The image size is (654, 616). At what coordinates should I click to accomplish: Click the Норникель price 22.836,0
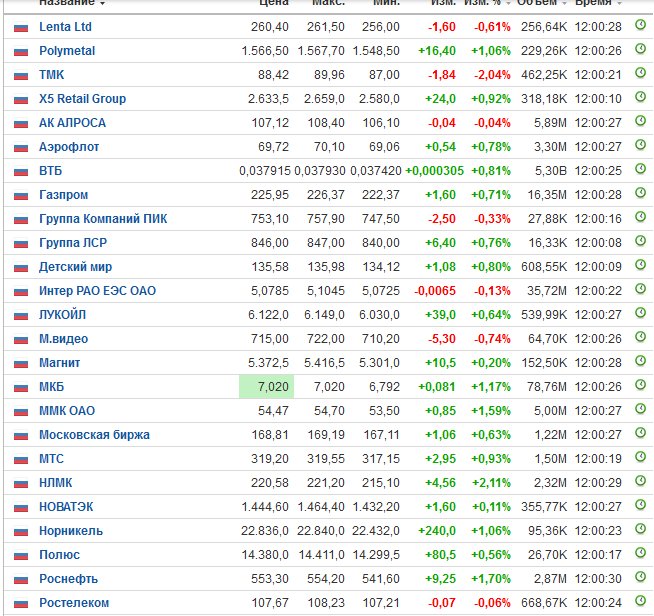click(x=264, y=531)
